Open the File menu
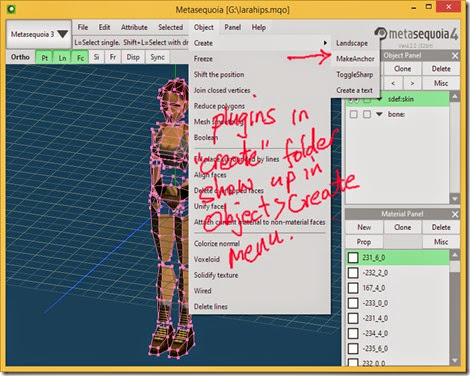The width and height of the screenshot is (470, 376). [x=83, y=27]
